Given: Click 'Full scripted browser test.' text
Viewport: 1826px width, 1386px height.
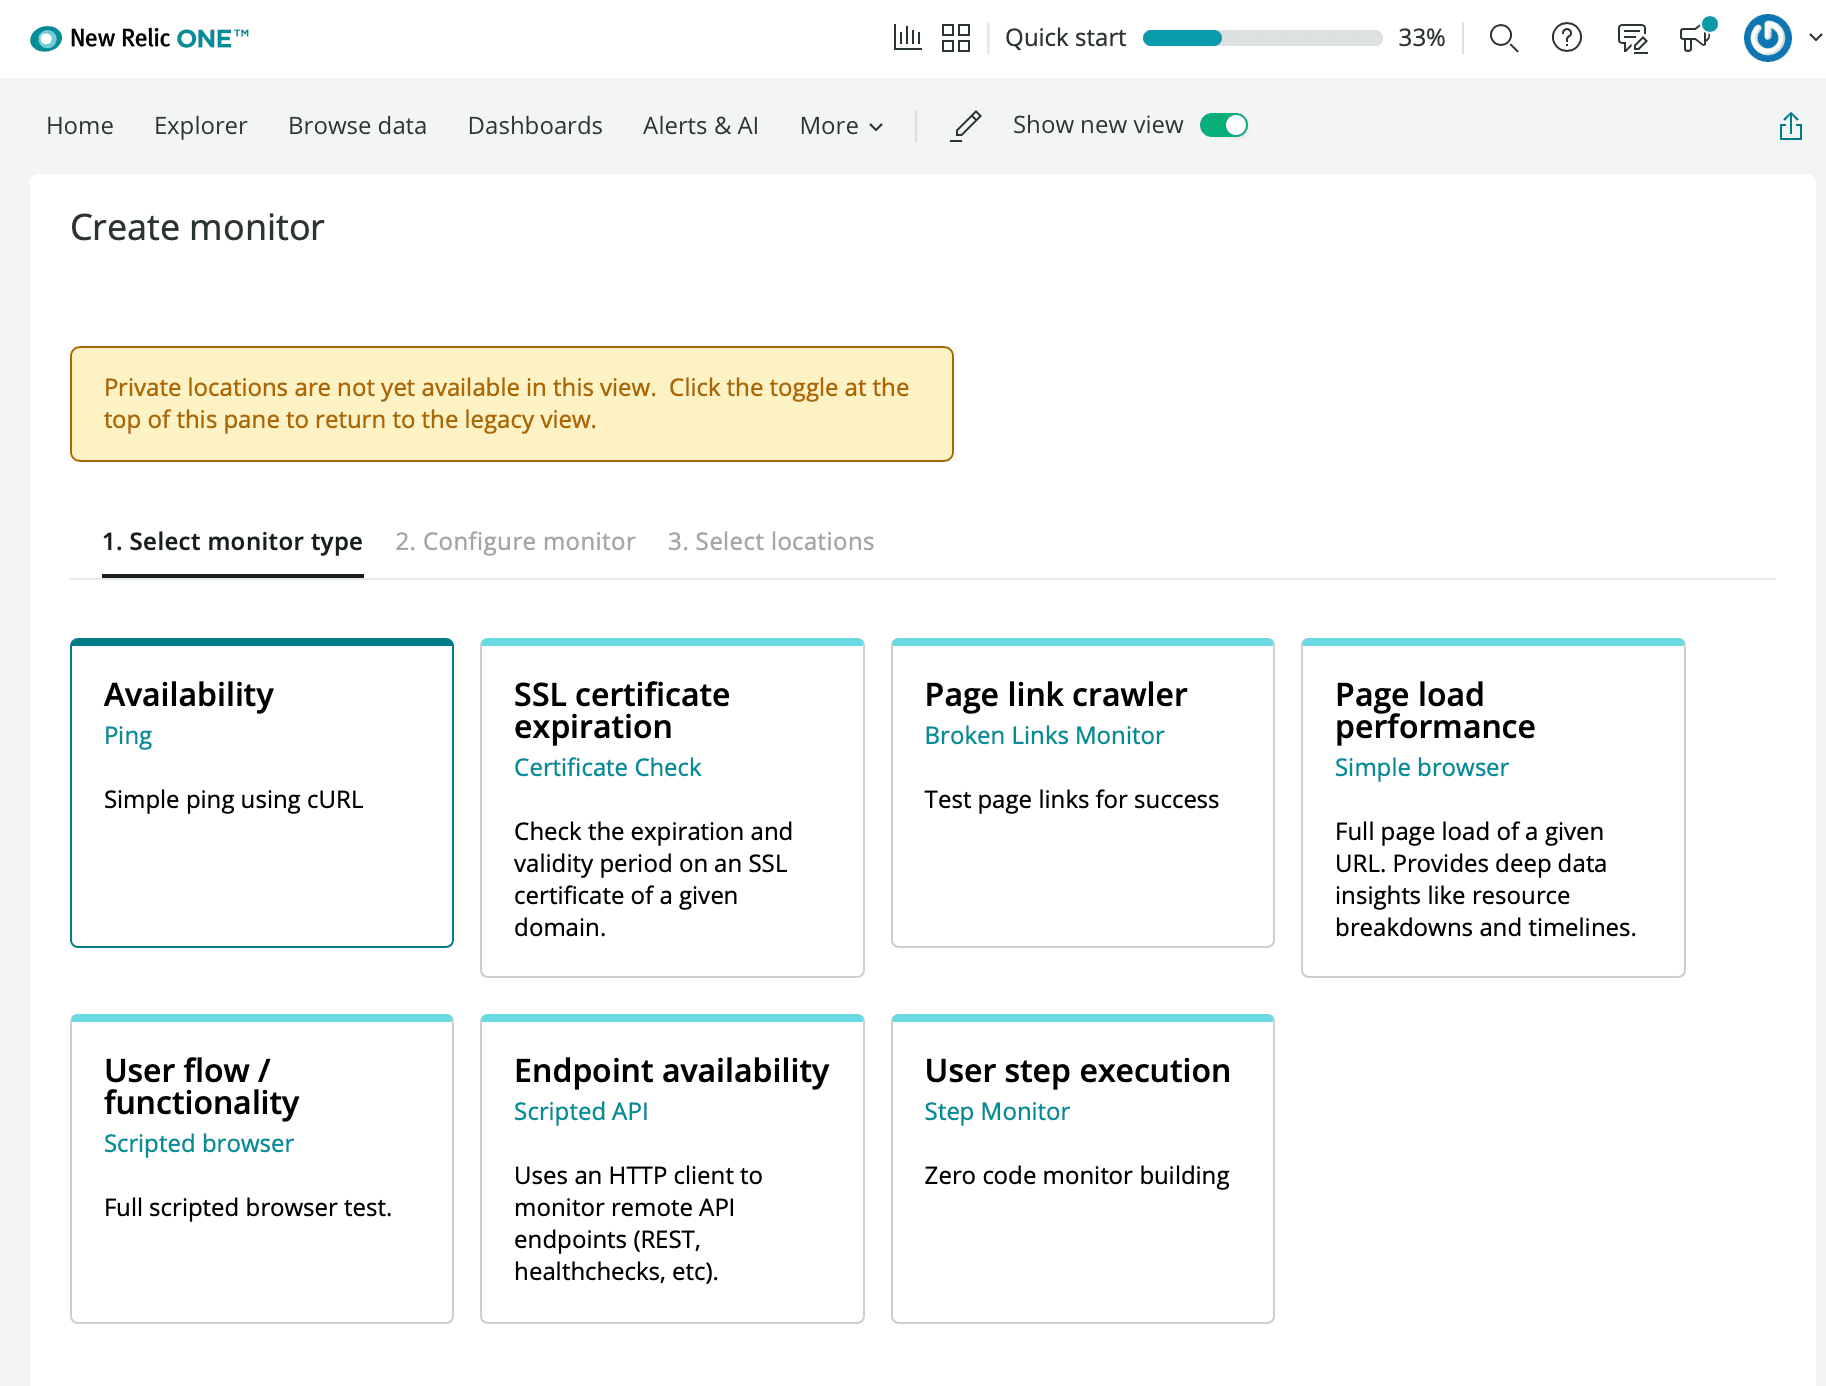Looking at the screenshot, I should [x=248, y=1208].
